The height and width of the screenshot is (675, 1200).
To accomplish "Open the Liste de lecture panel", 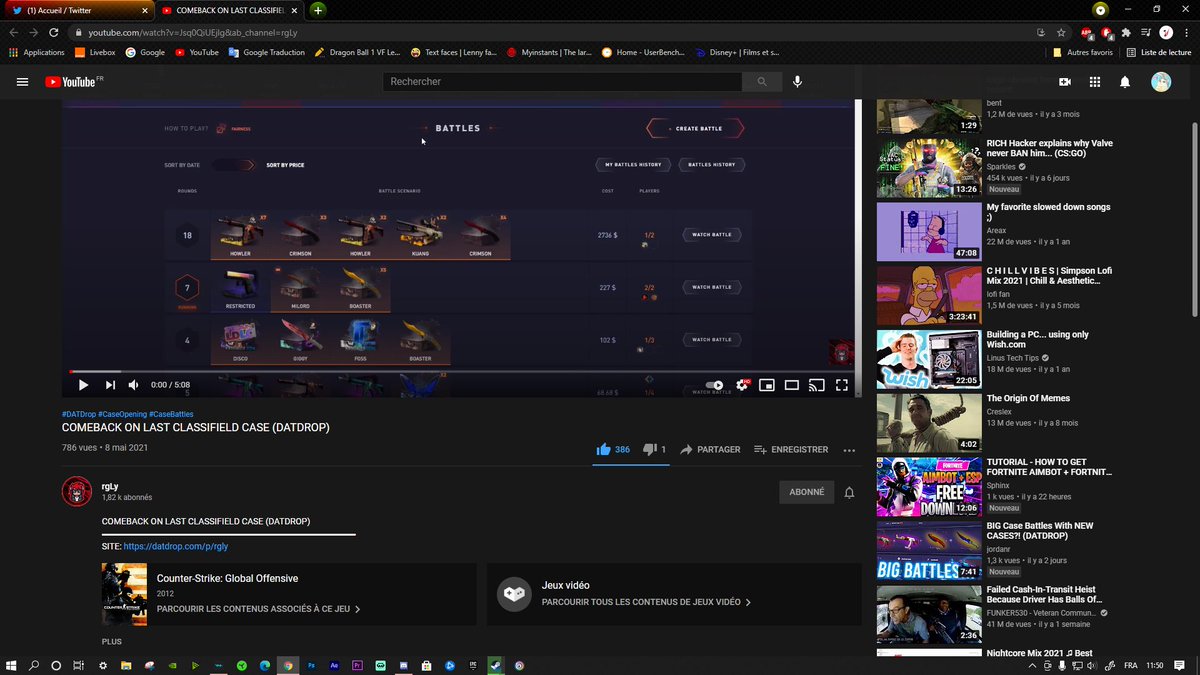I will pos(1158,52).
